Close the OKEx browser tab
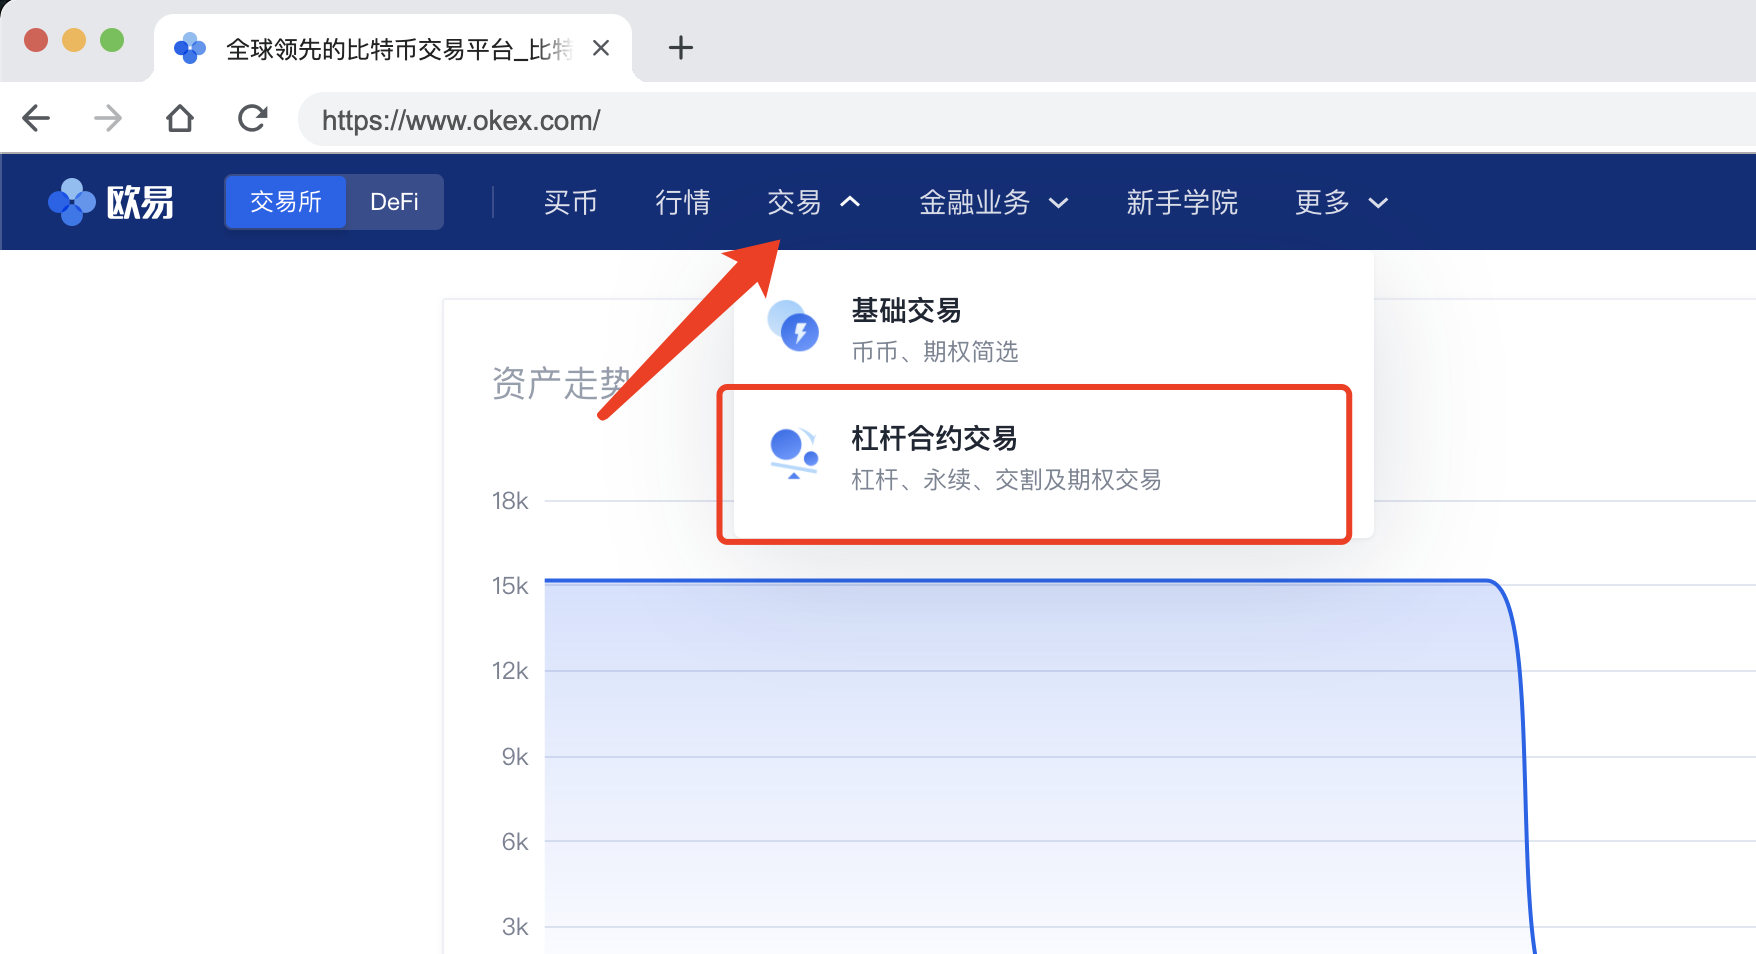1756x954 pixels. pos(601,48)
